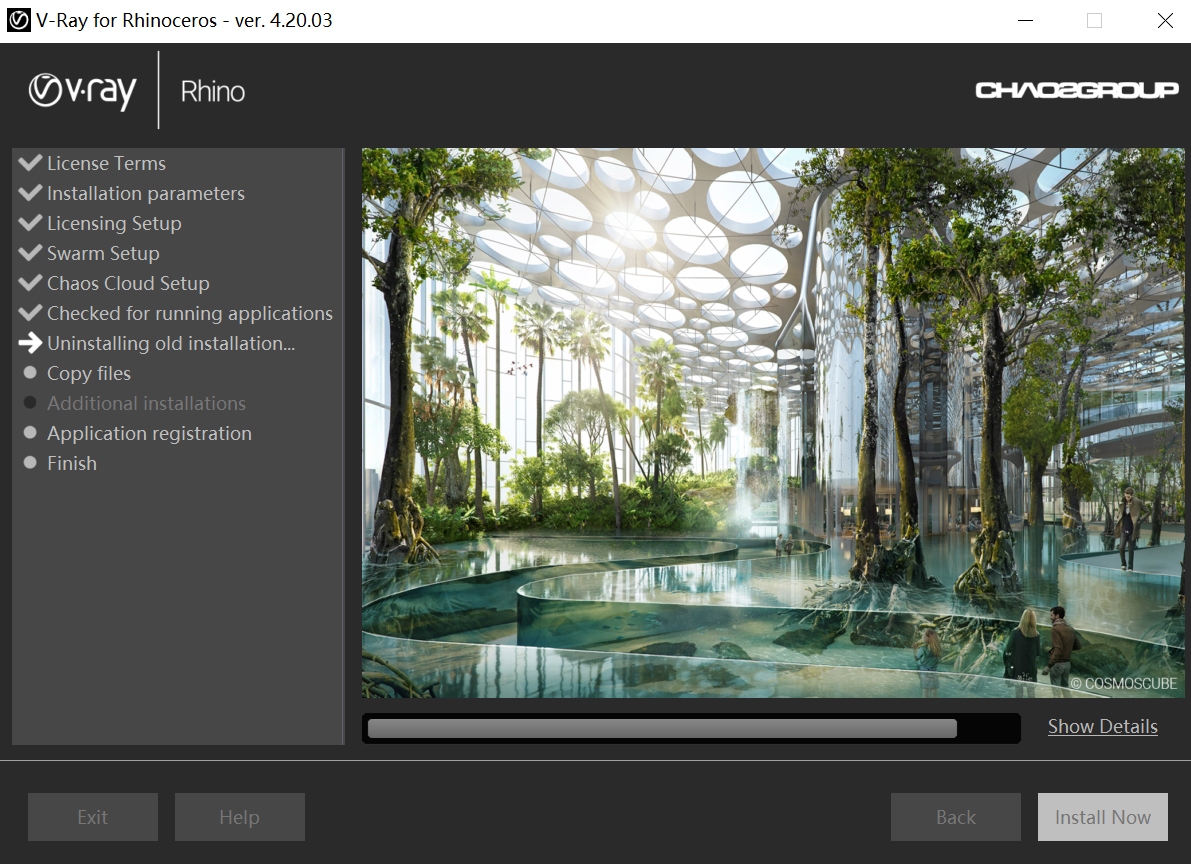Click the greenhouse render splash image
Image resolution: width=1191 pixels, height=864 pixels.
(x=773, y=423)
